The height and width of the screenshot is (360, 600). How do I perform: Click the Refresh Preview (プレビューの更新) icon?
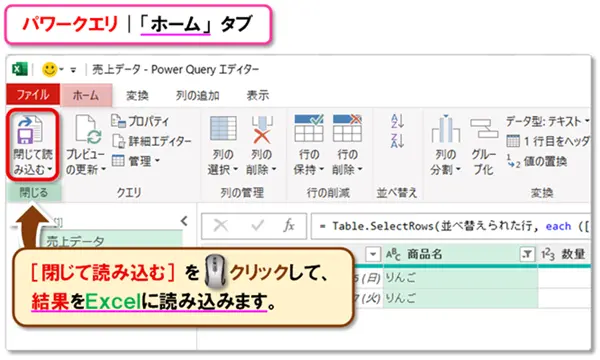[88, 129]
